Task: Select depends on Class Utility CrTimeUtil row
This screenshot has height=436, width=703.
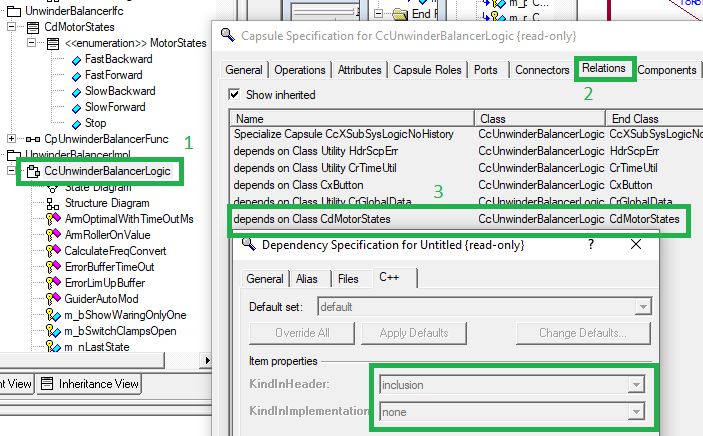Action: click(x=467, y=168)
